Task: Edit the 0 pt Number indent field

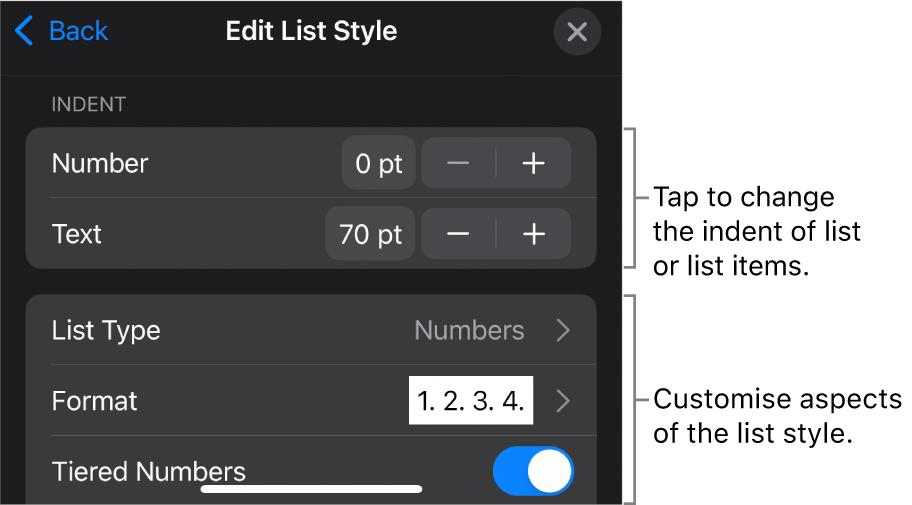Action: [378, 164]
